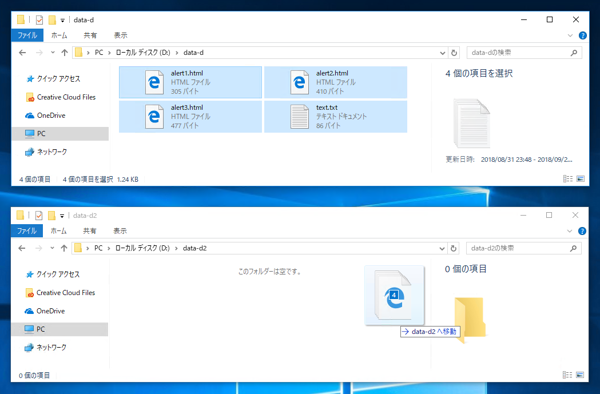This screenshot has width=600, height=394.
Task: Open 表示 tab in data-d2 window
Action: tap(120, 231)
